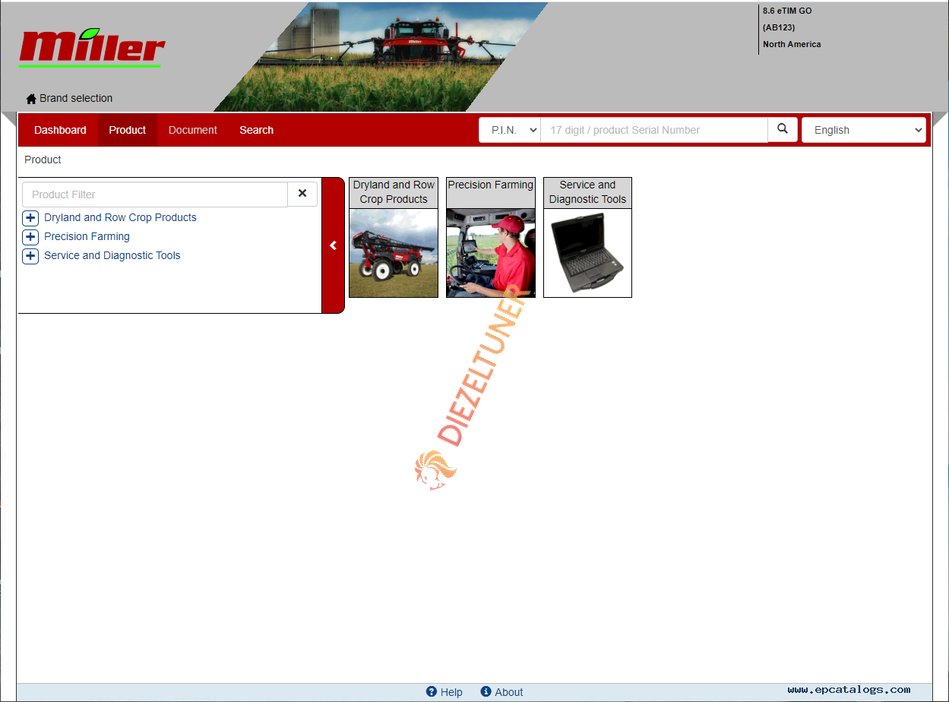Click the Miller logo
Screen dimensions: 949x702
pyautogui.click(x=91, y=47)
